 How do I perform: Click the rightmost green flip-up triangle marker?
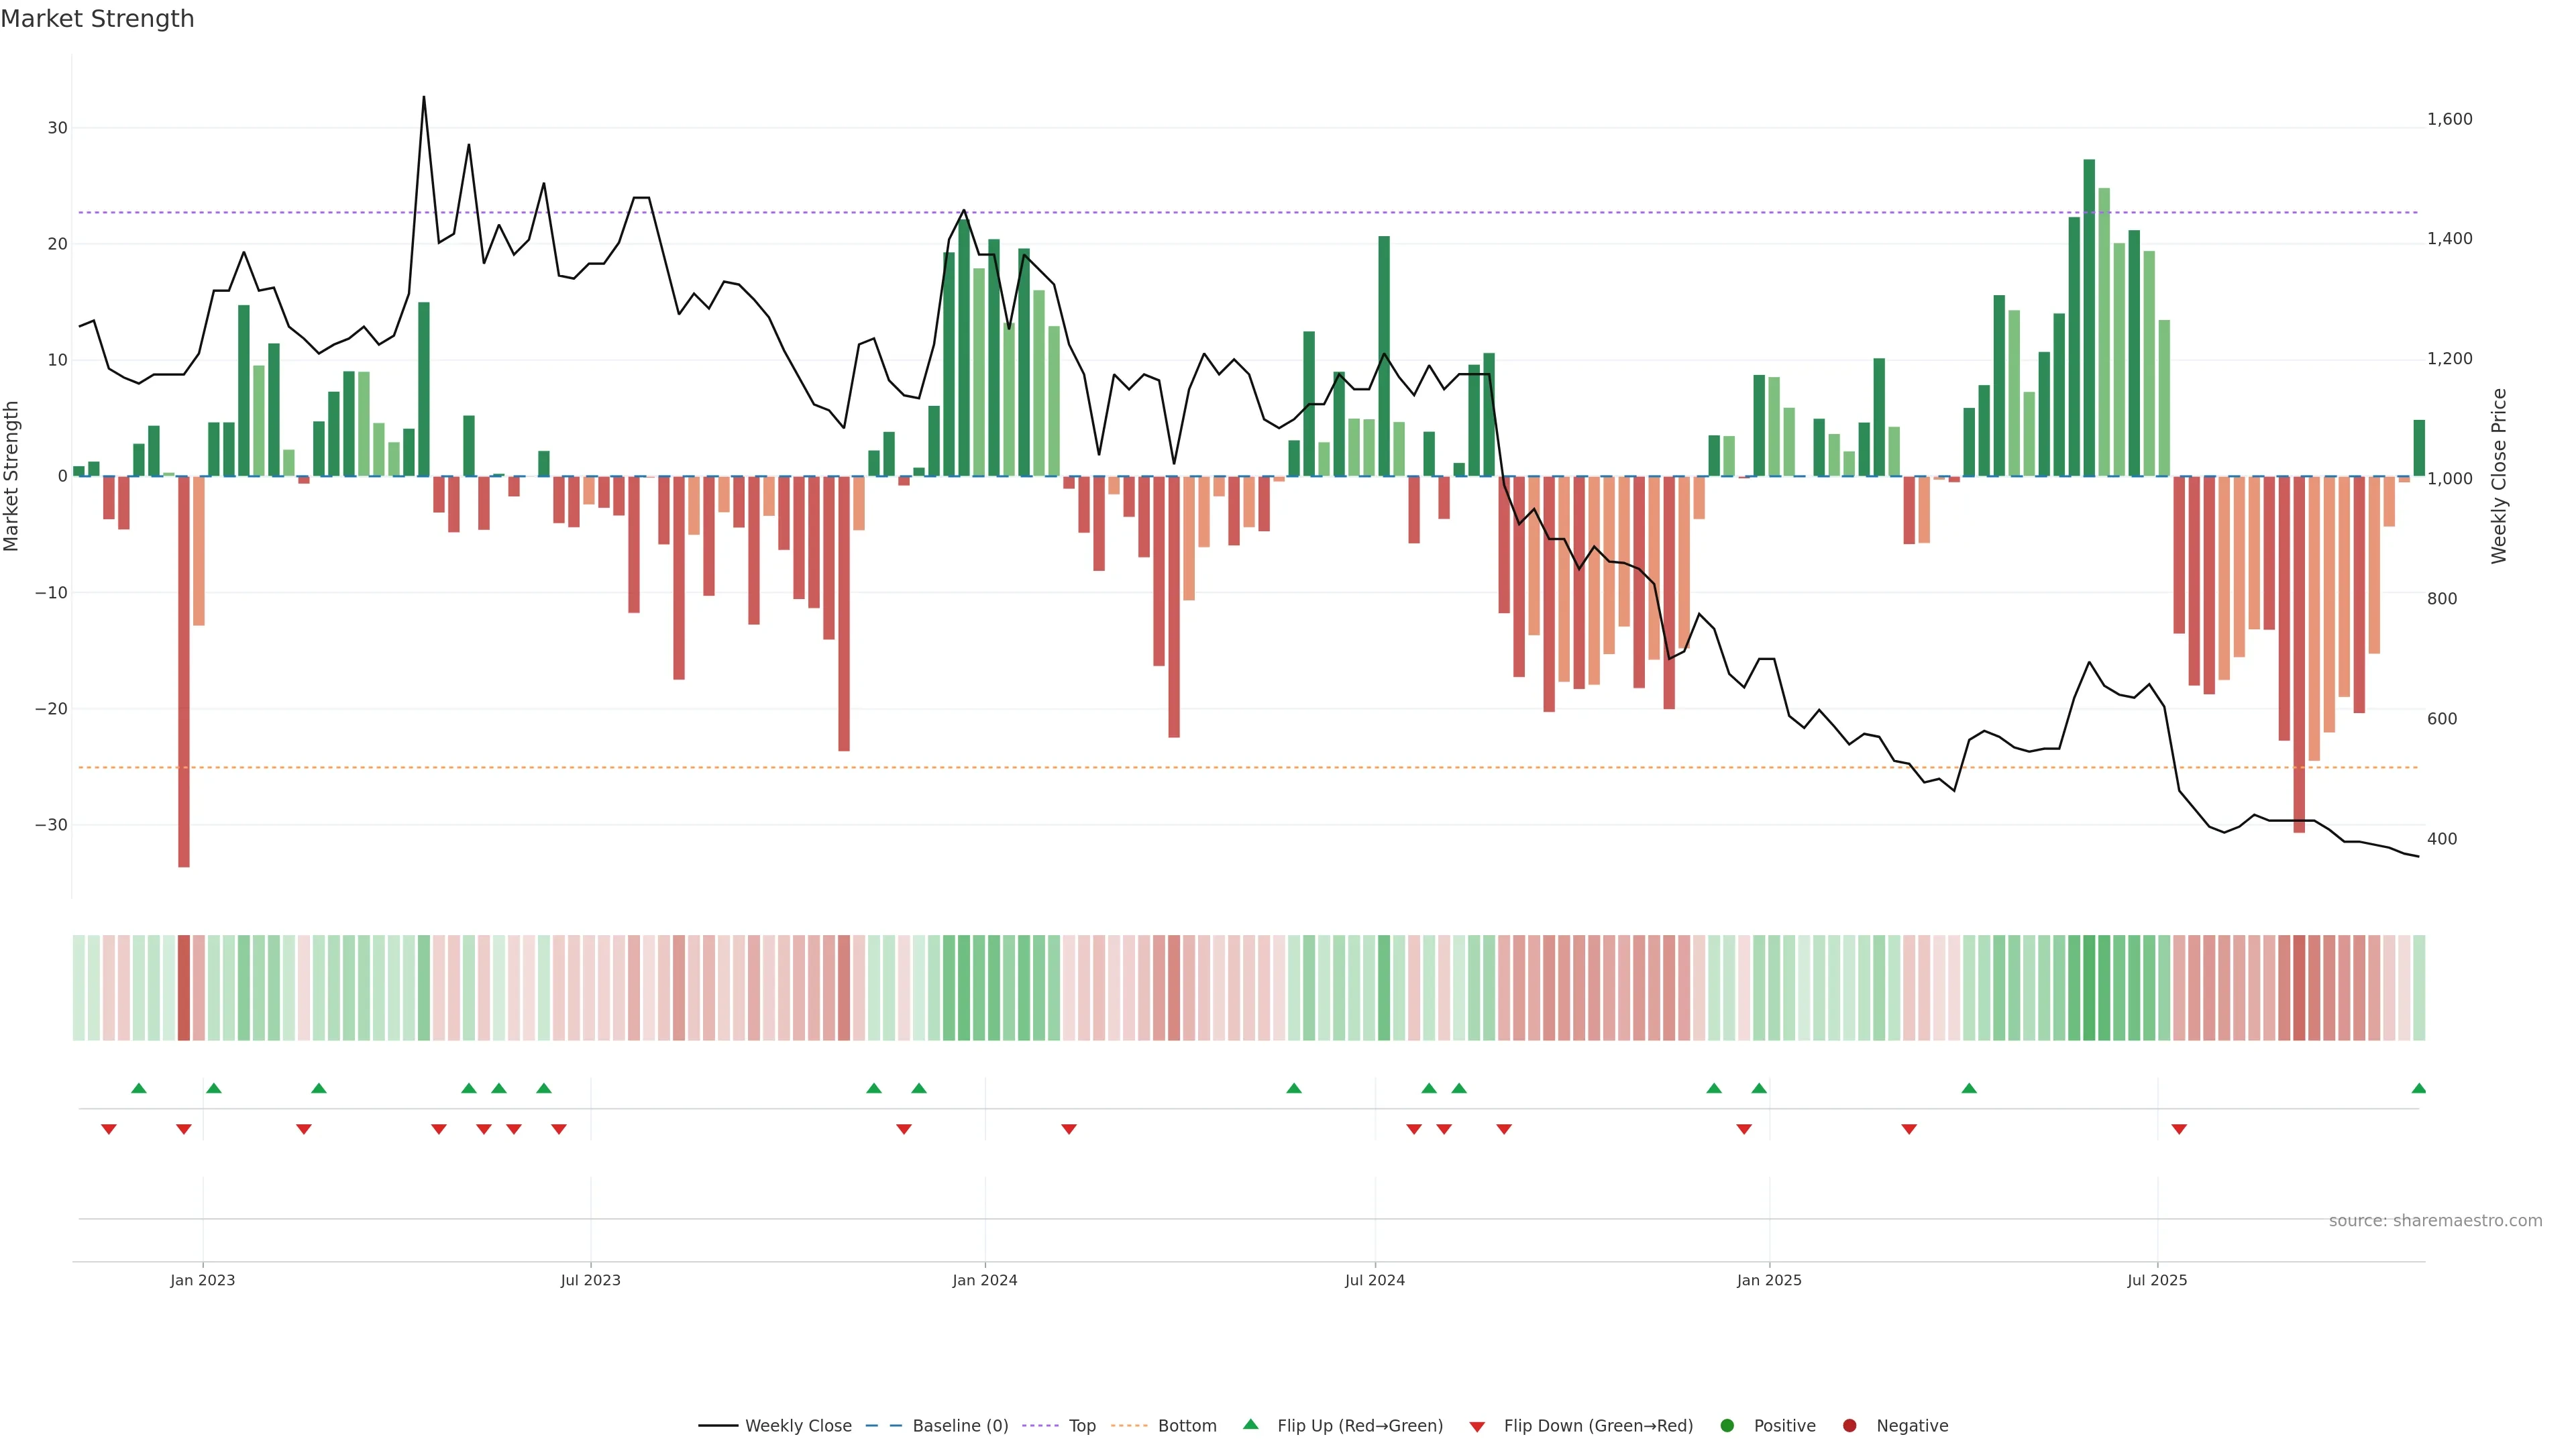coord(2418,1088)
